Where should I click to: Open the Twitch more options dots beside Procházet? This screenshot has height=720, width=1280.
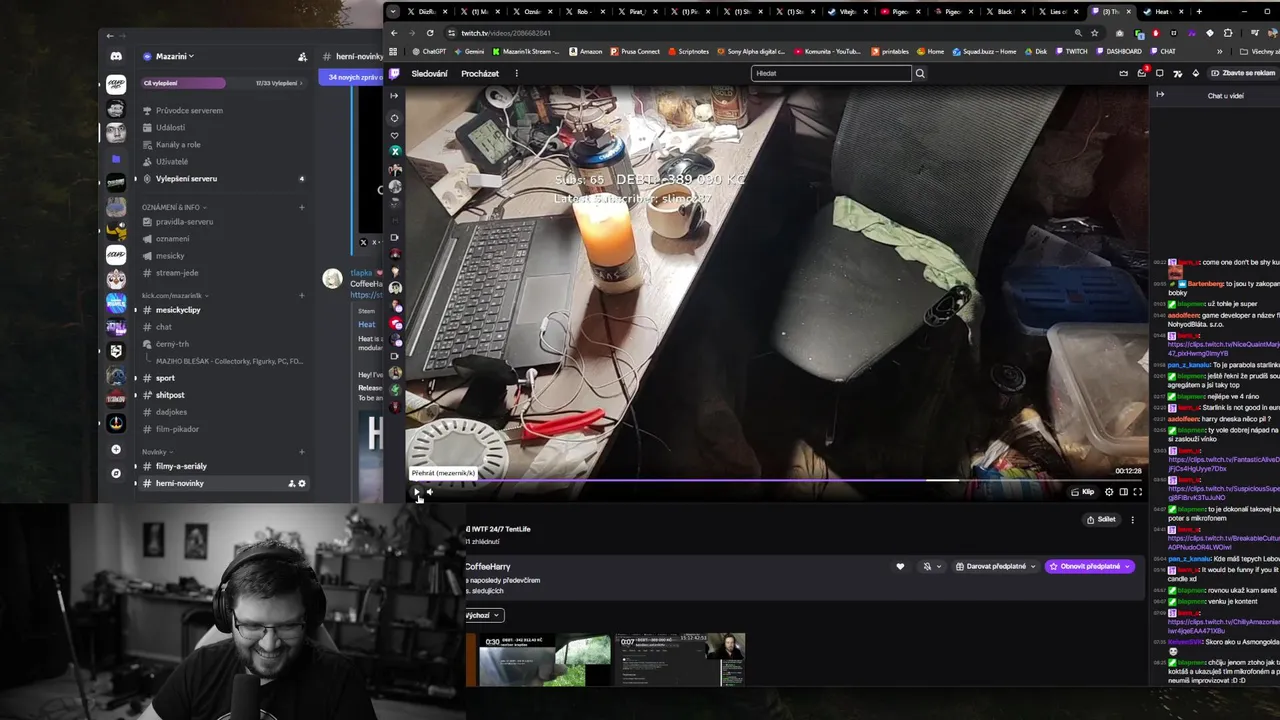pyautogui.click(x=516, y=73)
